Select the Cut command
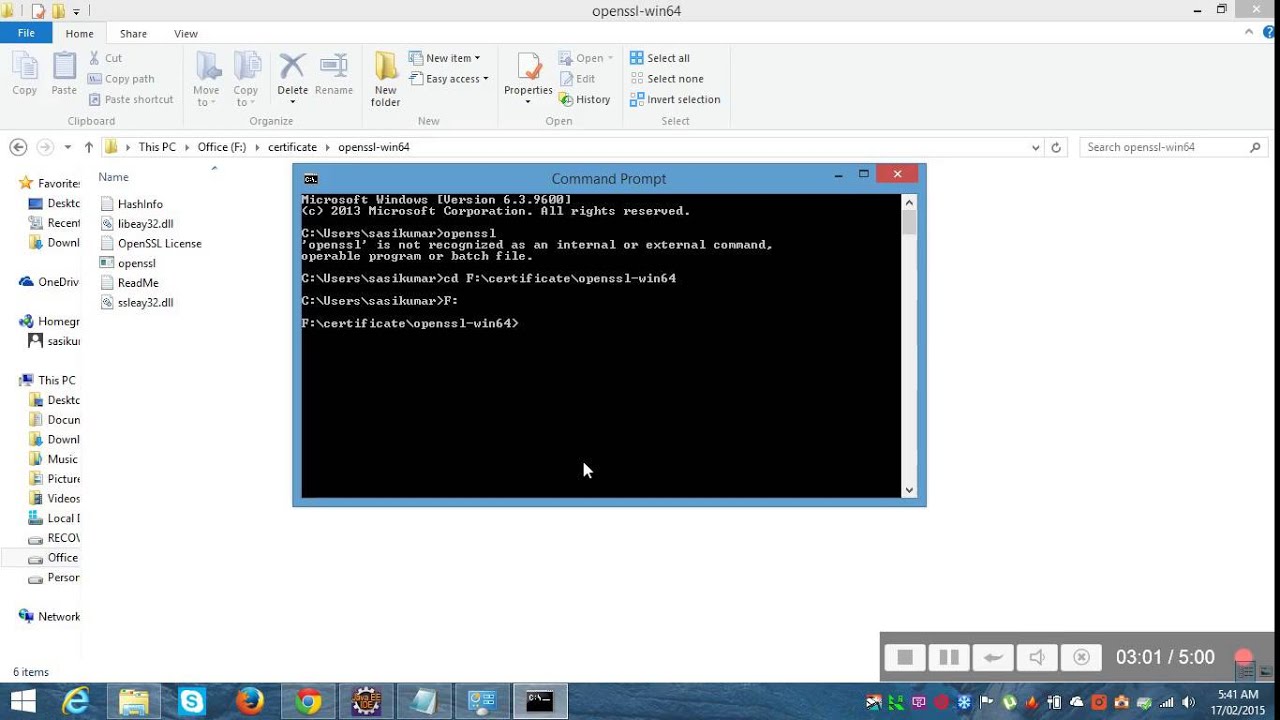Screen dimensions: 1280x720 105,58
